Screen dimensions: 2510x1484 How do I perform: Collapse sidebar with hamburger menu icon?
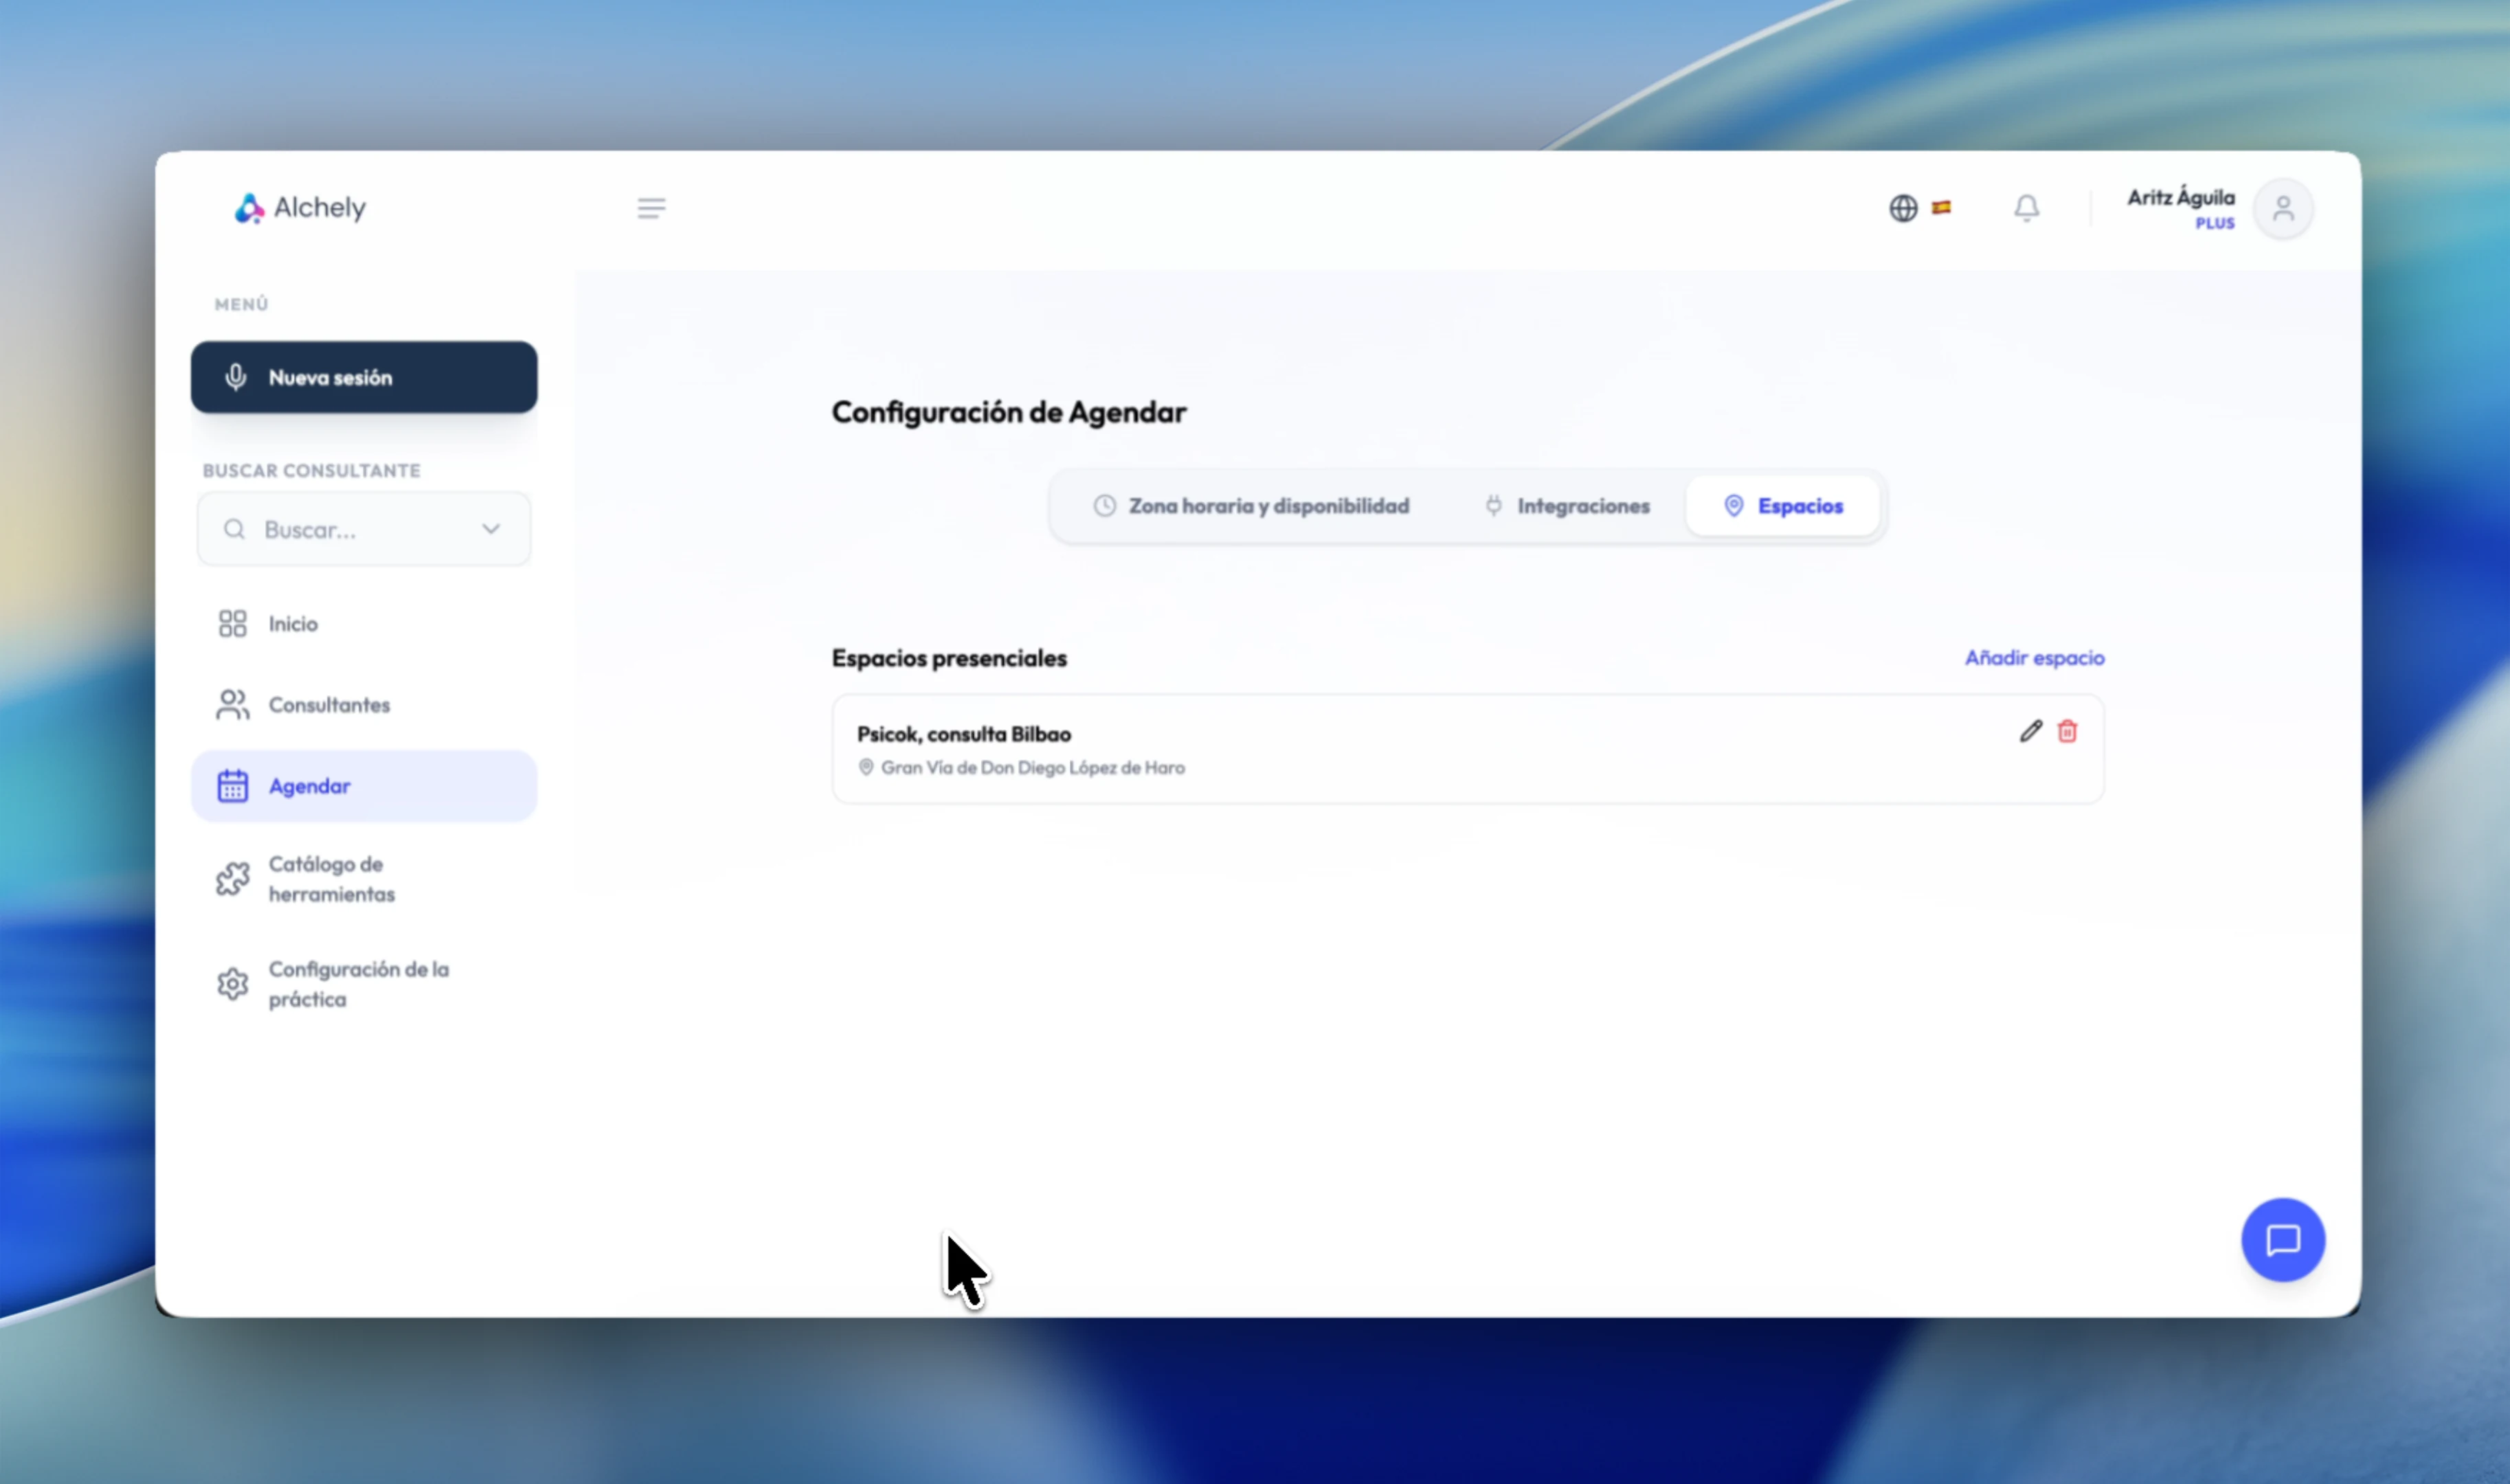click(651, 208)
